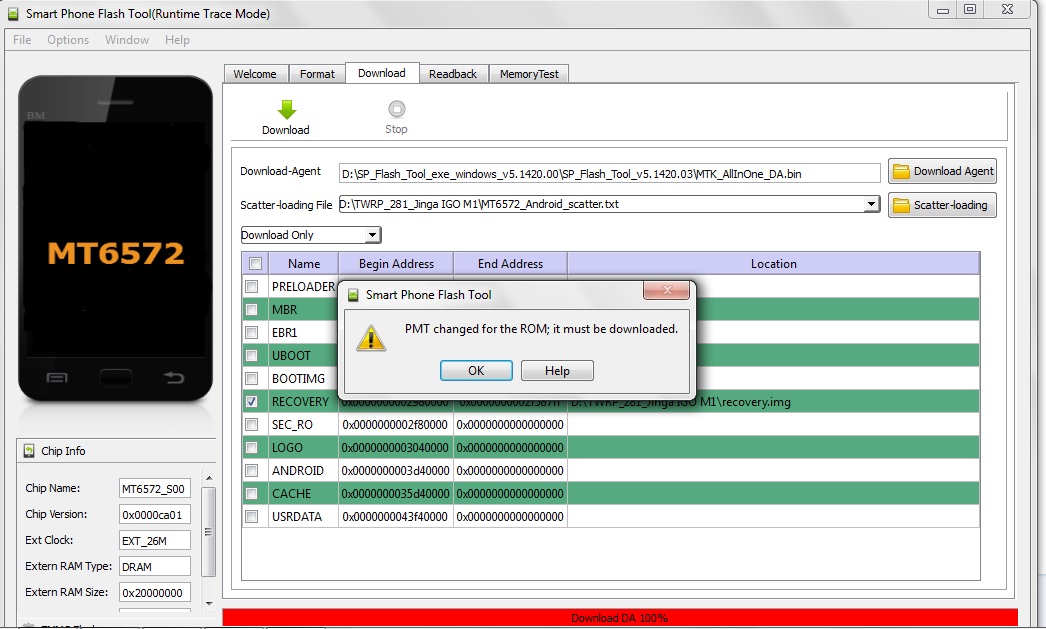Click the warning triangle icon in dialog
The image size is (1046, 629).
[x=372, y=336]
